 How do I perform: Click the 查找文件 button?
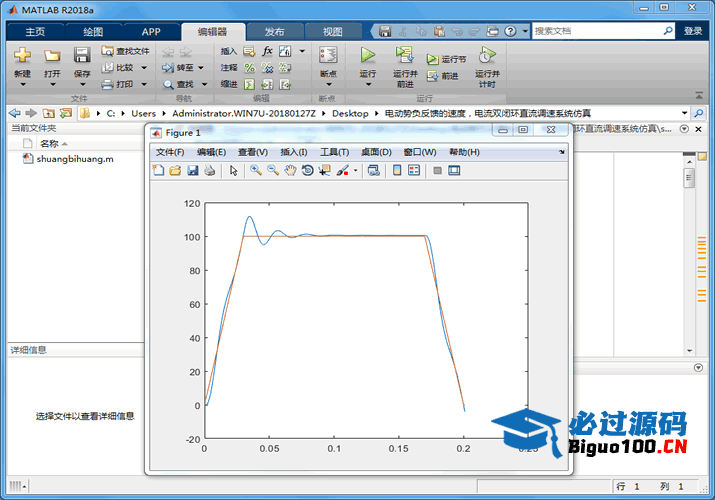[x=126, y=51]
